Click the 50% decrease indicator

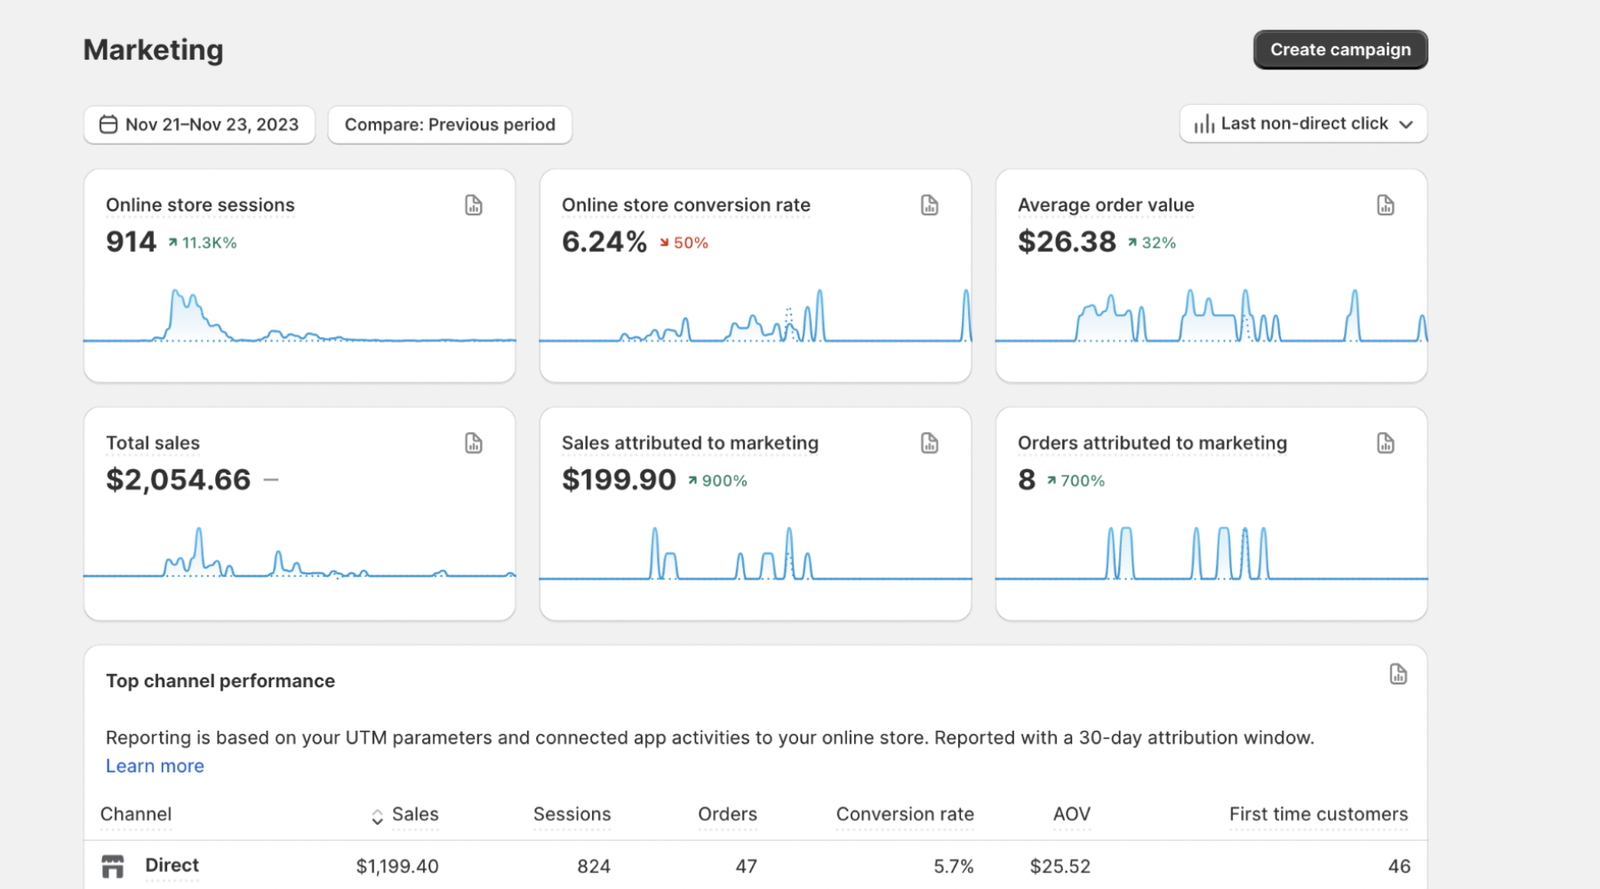coord(684,243)
